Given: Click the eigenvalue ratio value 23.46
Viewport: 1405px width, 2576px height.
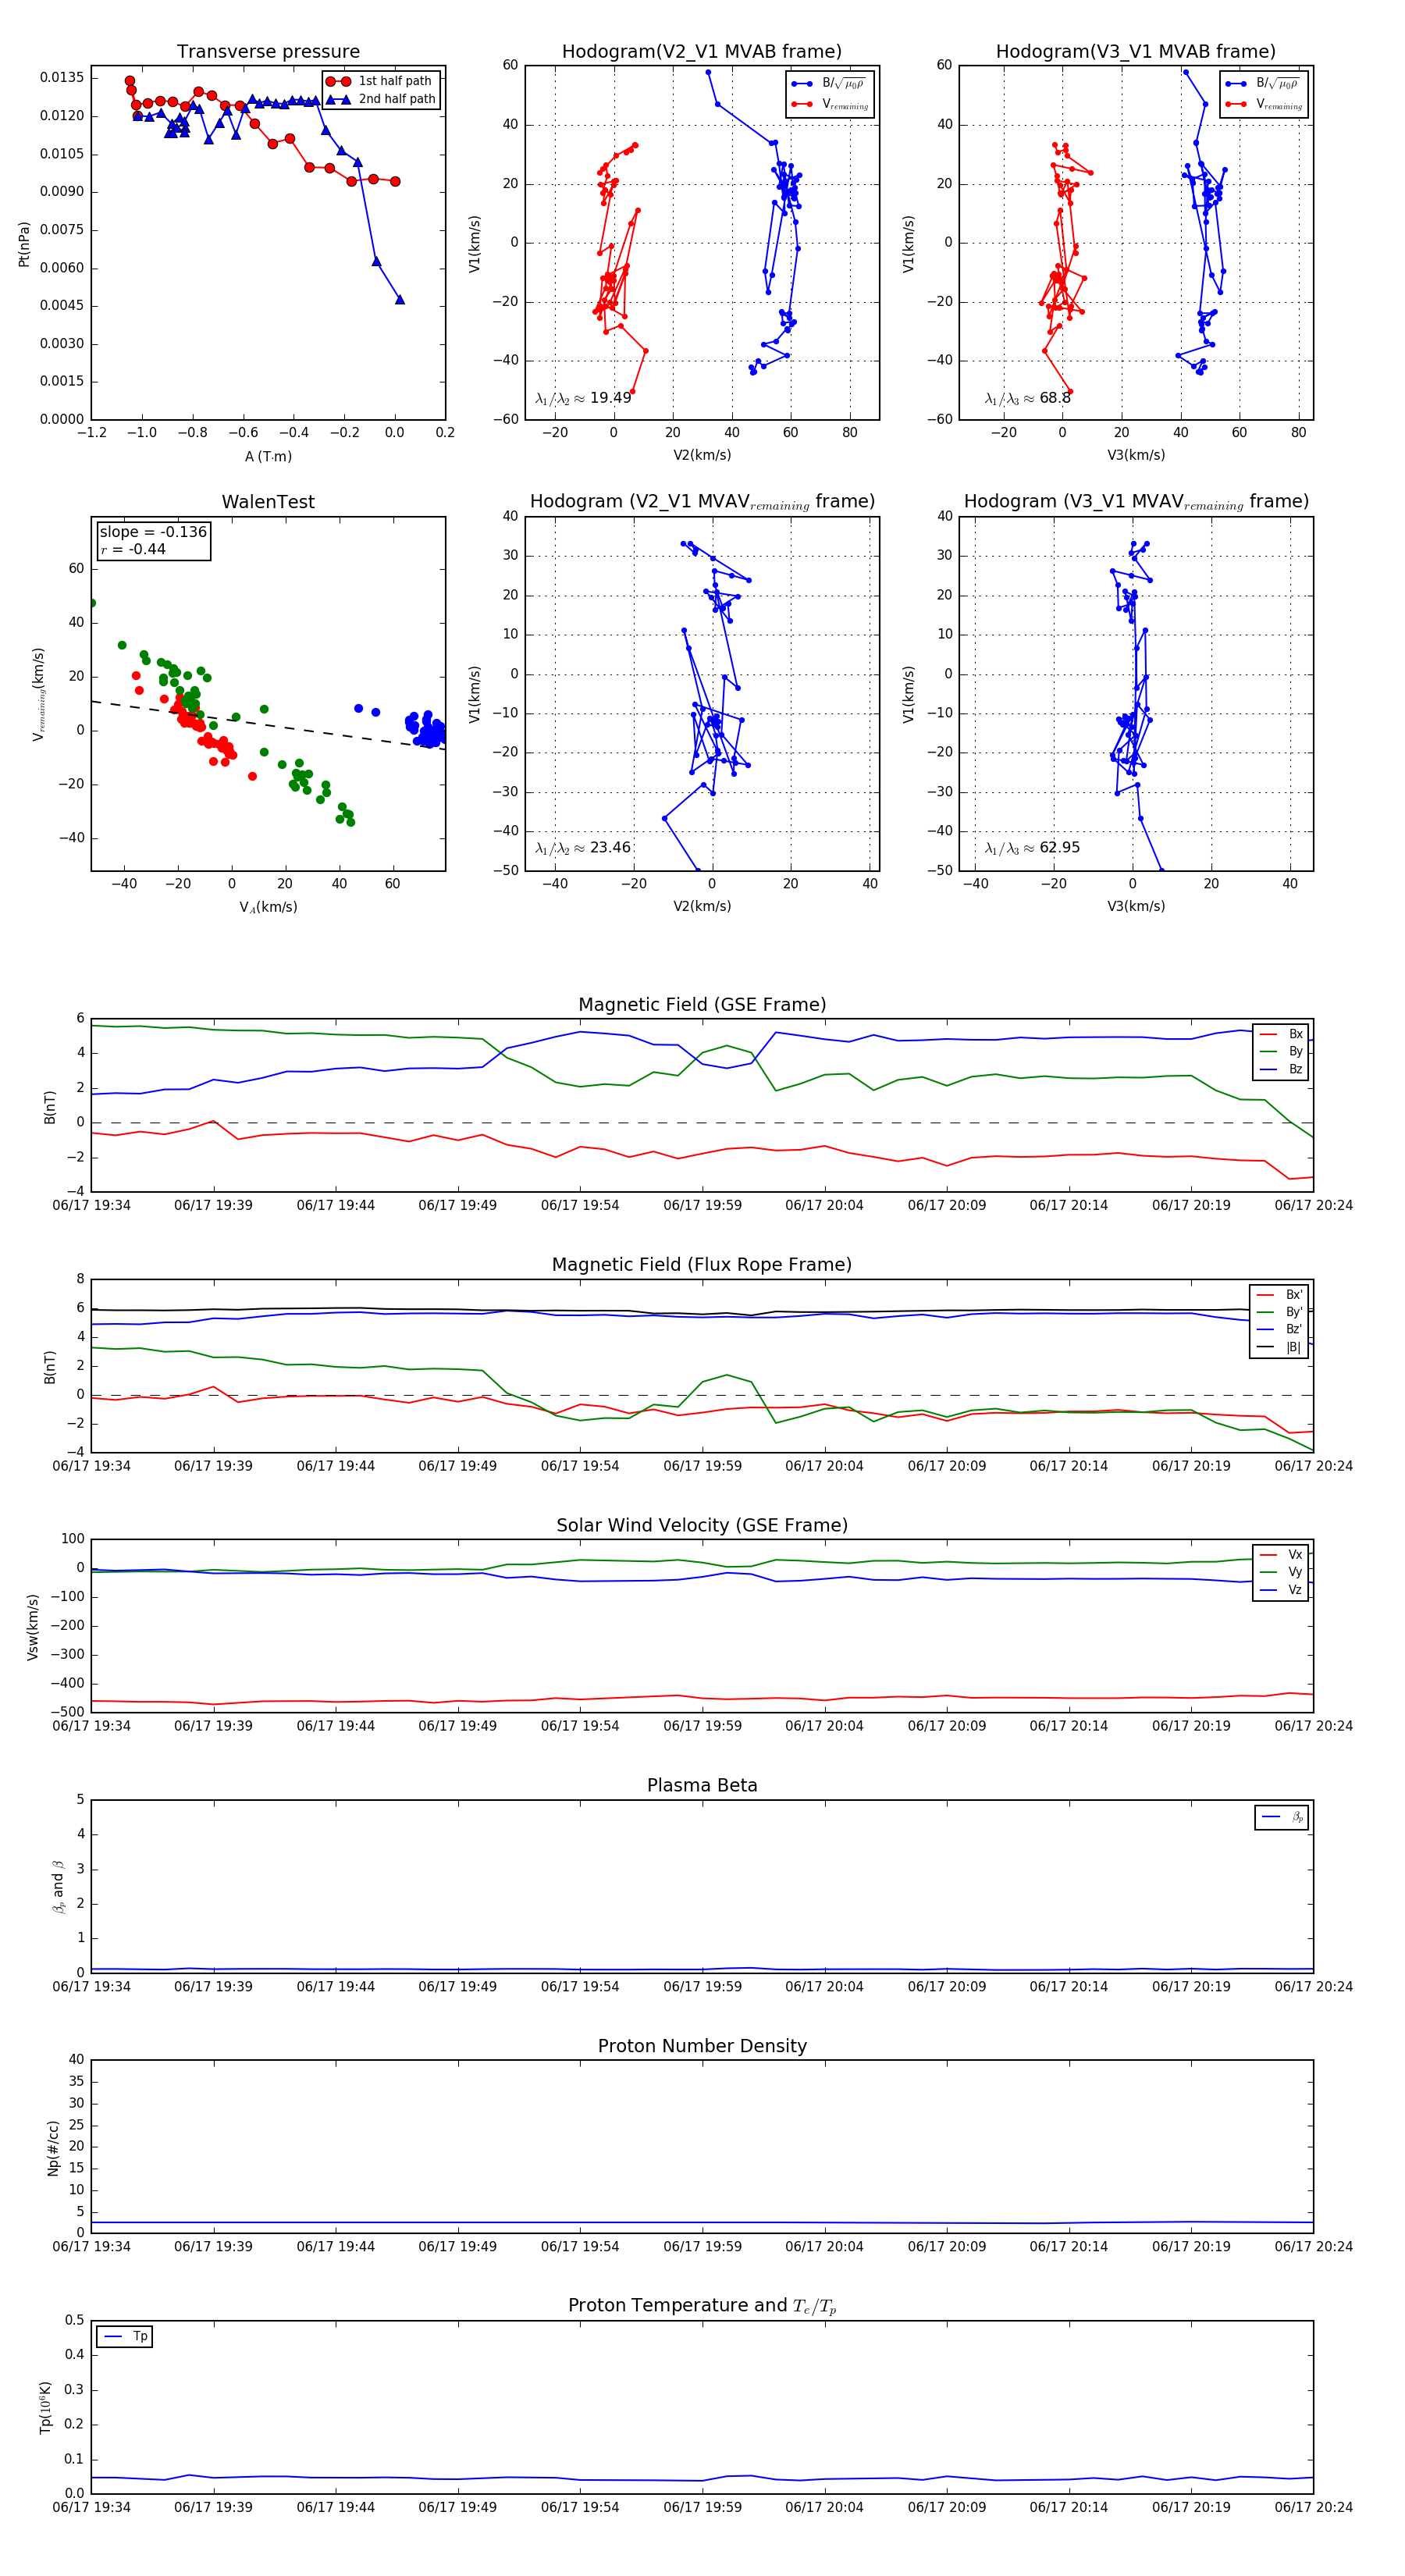Looking at the screenshot, I should coord(611,848).
